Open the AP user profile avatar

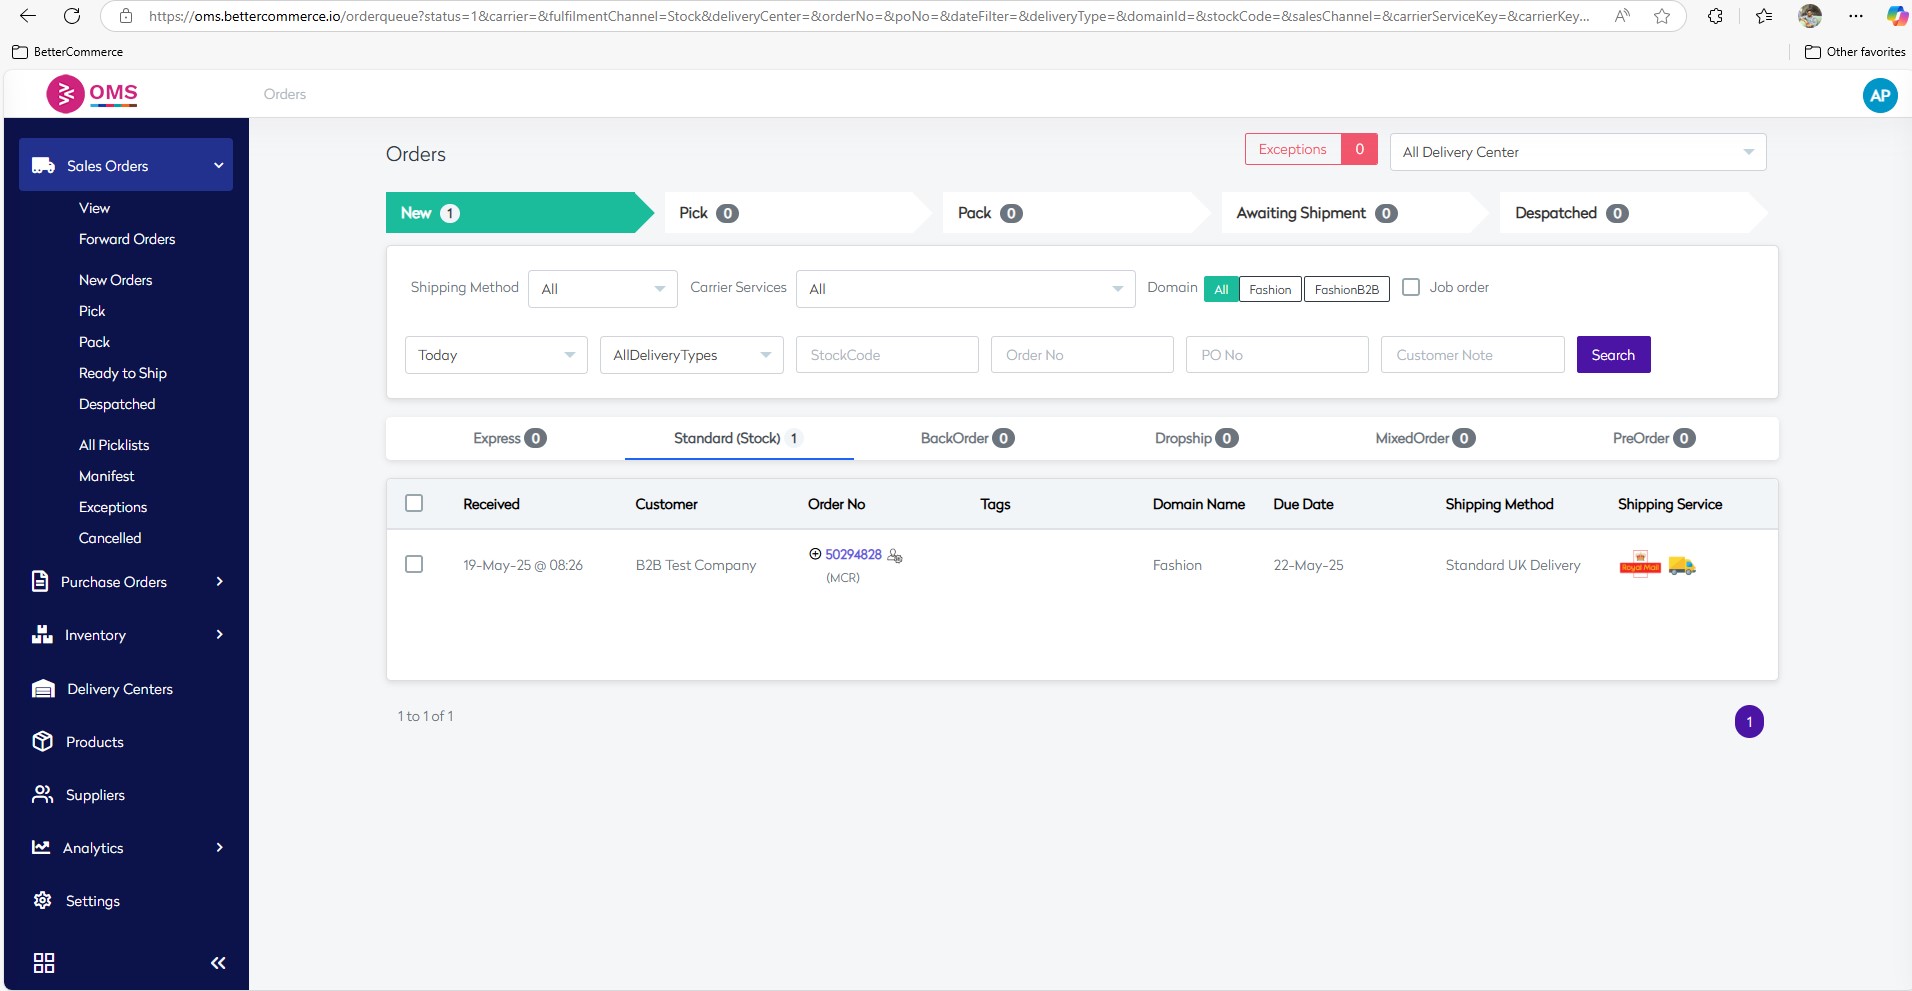tap(1879, 95)
